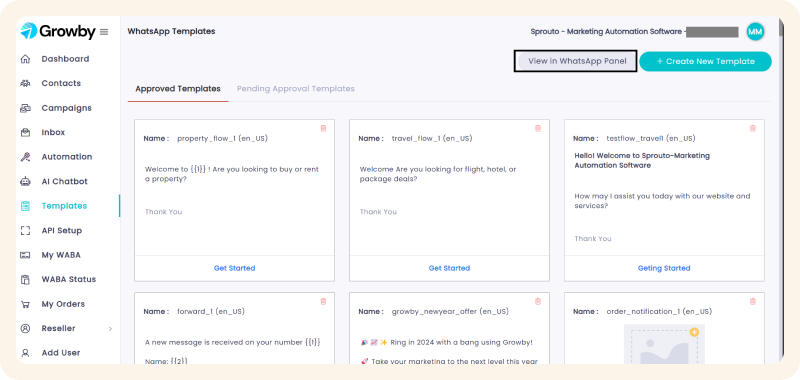Viewport: 800px width, 380px height.
Task: Open Add User from the sidebar
Action: 61,353
